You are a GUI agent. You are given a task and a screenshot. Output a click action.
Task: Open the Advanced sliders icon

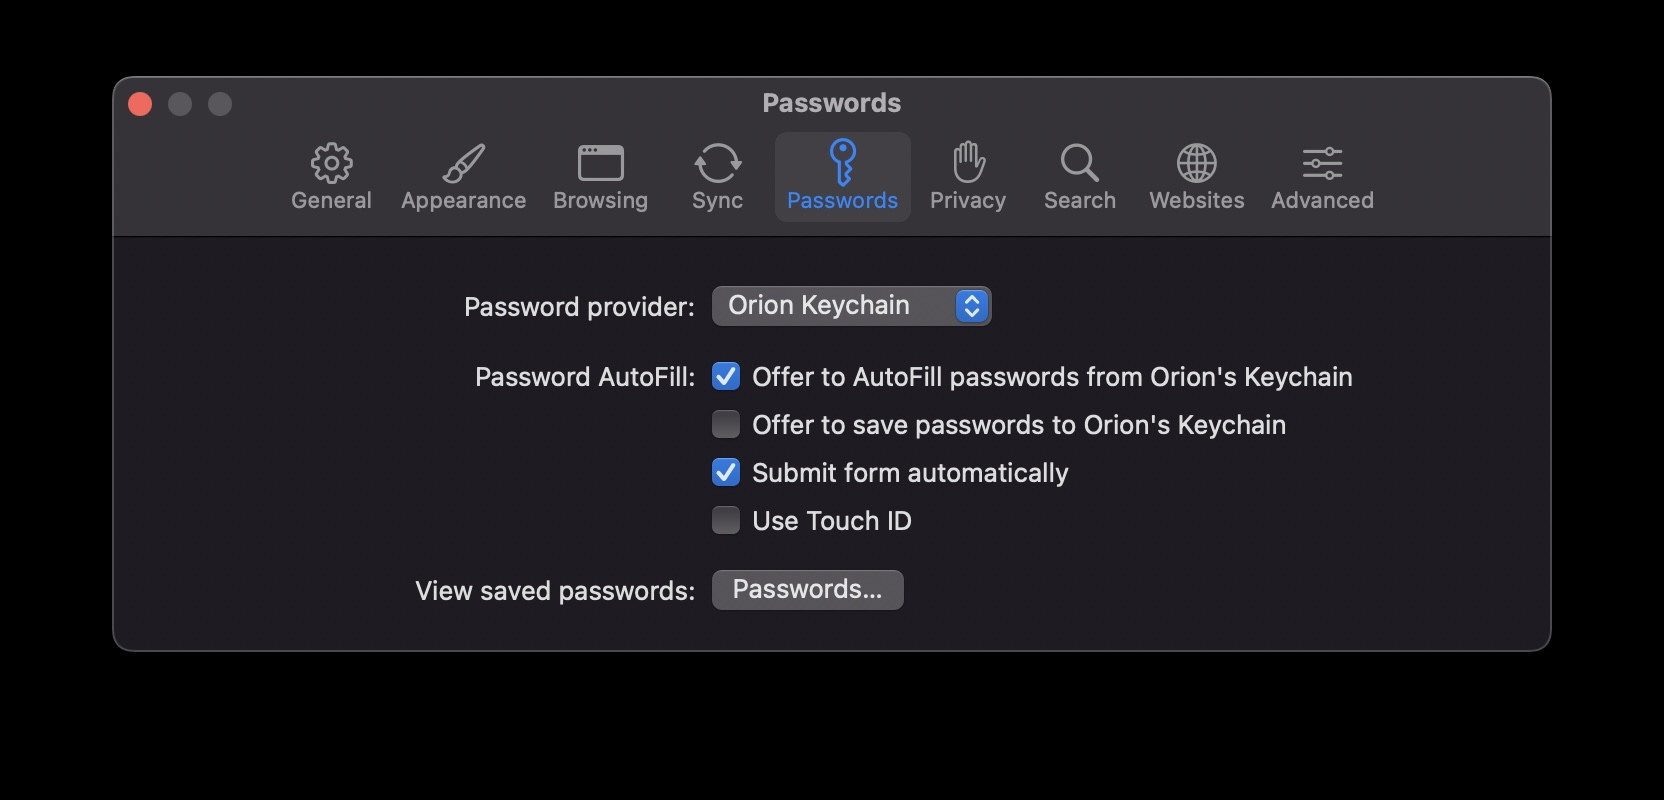1322,163
